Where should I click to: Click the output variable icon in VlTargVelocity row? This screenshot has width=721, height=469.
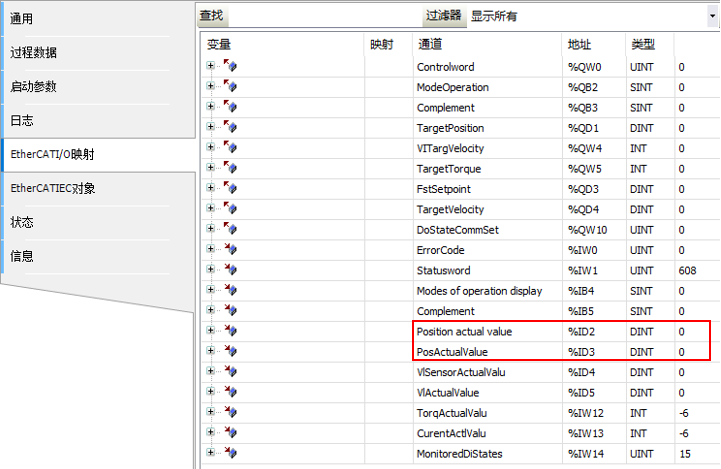(230, 147)
